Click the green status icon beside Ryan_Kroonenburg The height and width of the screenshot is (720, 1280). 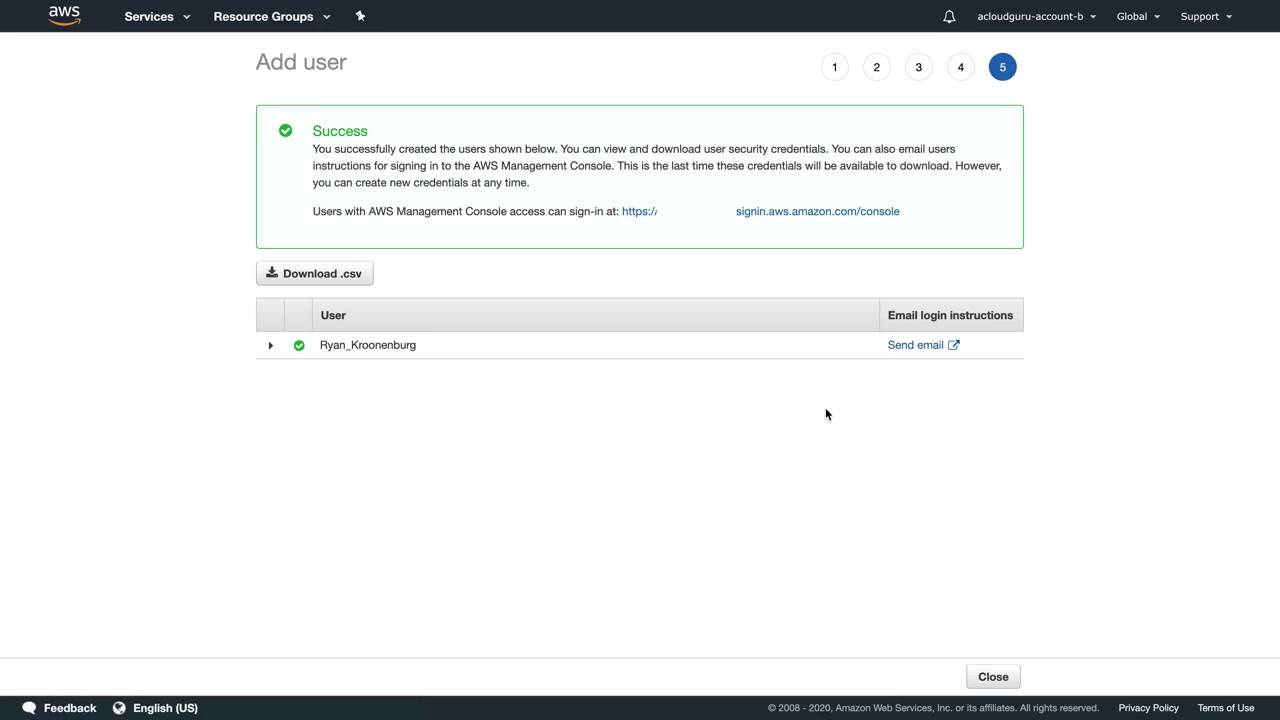[299, 345]
